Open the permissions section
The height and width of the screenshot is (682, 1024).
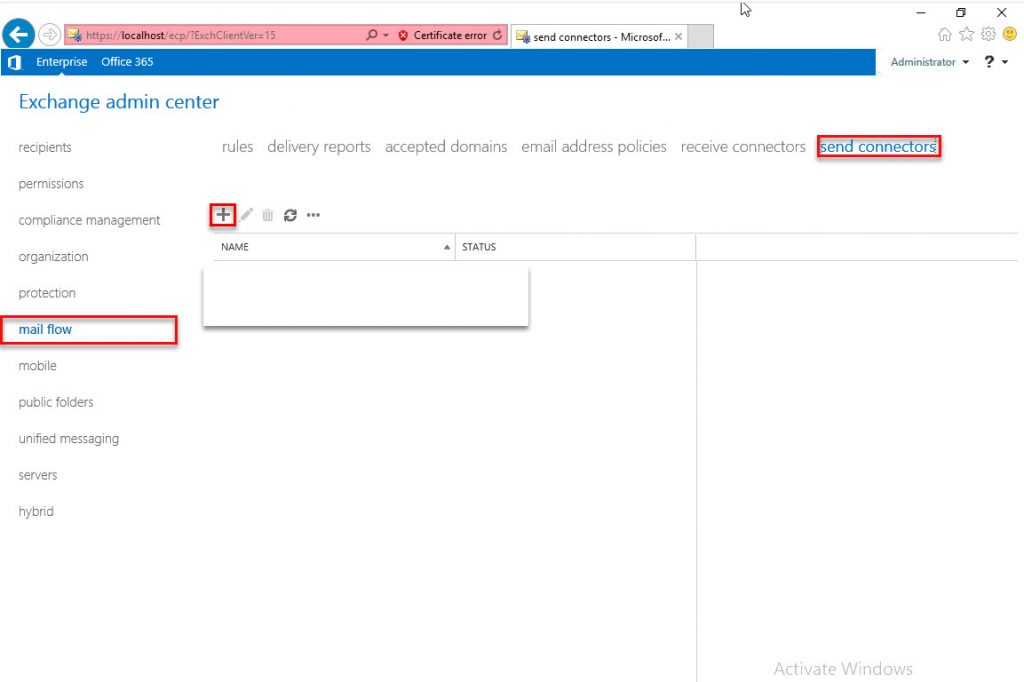point(51,184)
